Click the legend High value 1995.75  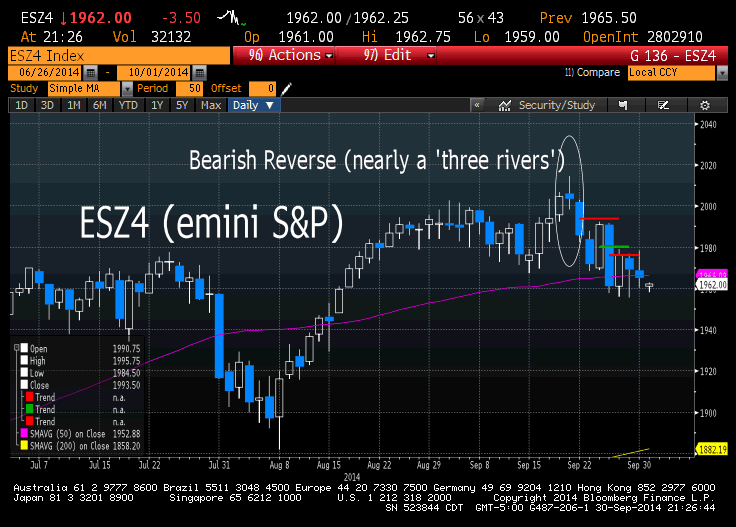pos(126,361)
